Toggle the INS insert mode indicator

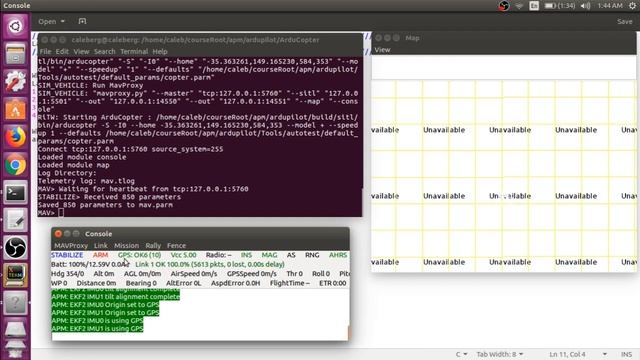tap(627, 354)
